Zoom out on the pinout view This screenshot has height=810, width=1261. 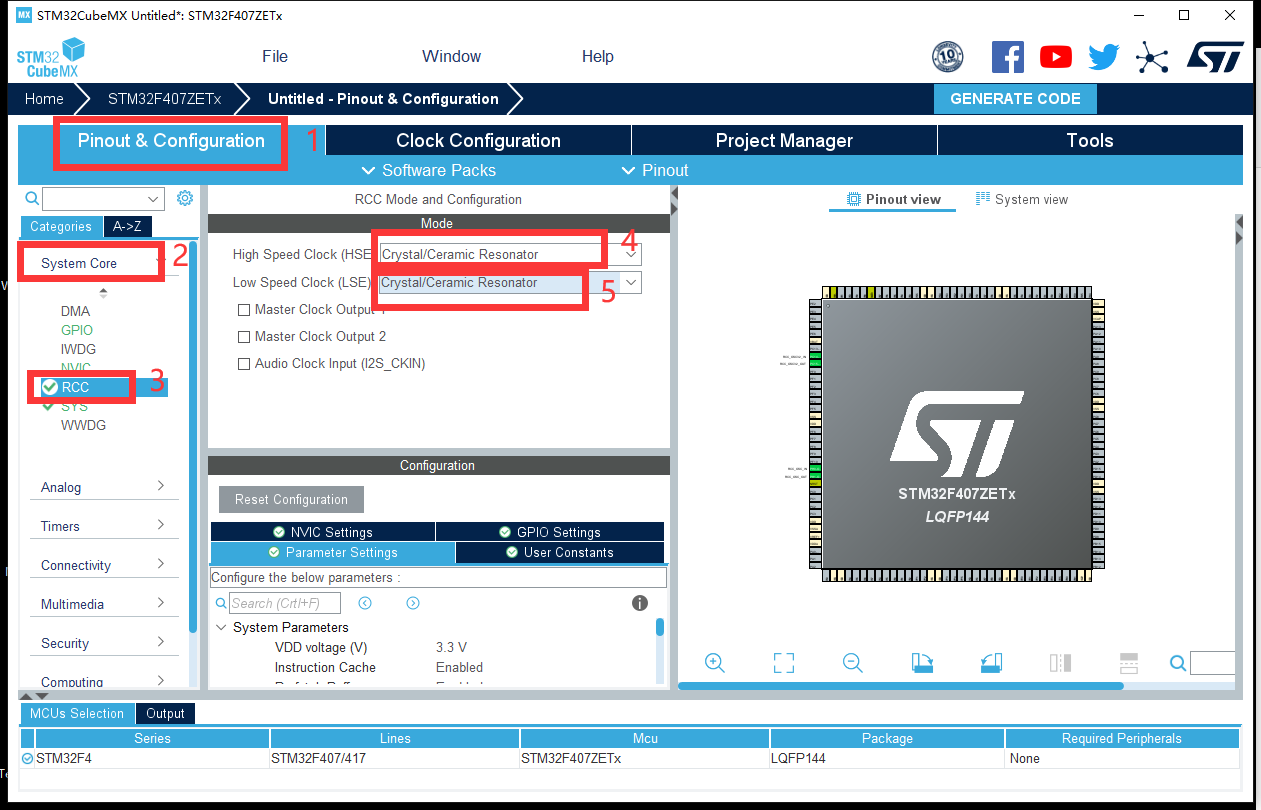pyautogui.click(x=852, y=663)
